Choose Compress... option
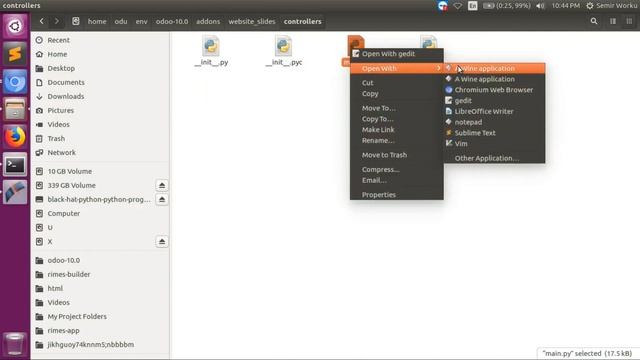The width and height of the screenshot is (640, 360). 397,169
